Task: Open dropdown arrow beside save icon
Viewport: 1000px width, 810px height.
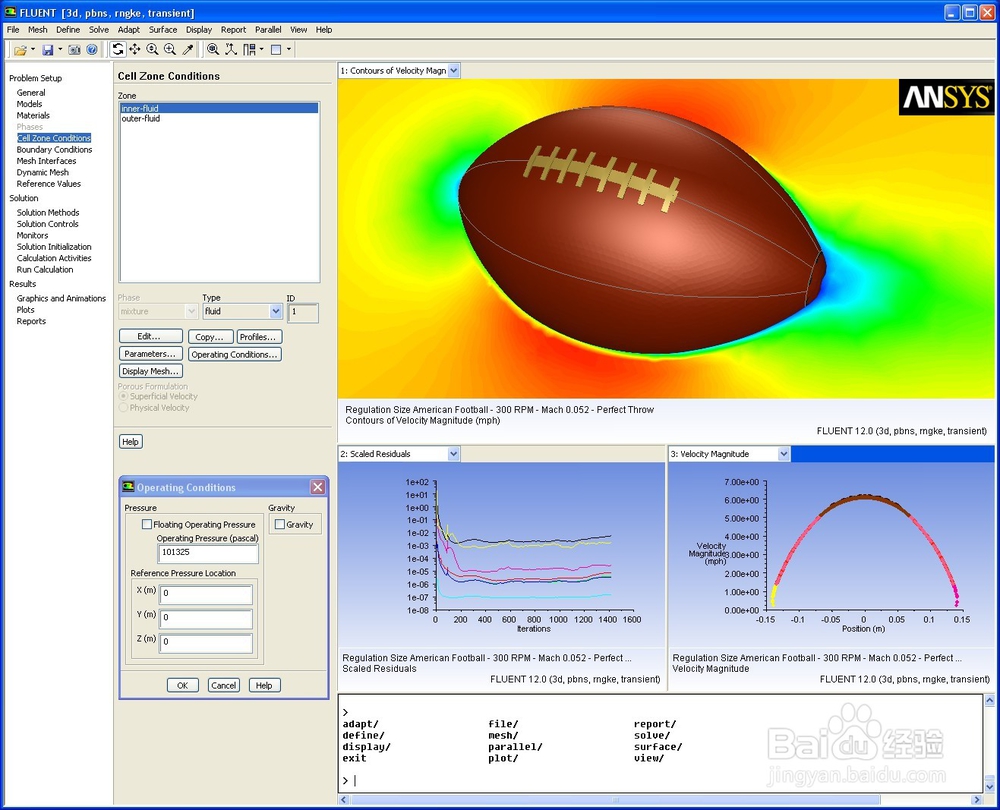Action: pos(60,49)
